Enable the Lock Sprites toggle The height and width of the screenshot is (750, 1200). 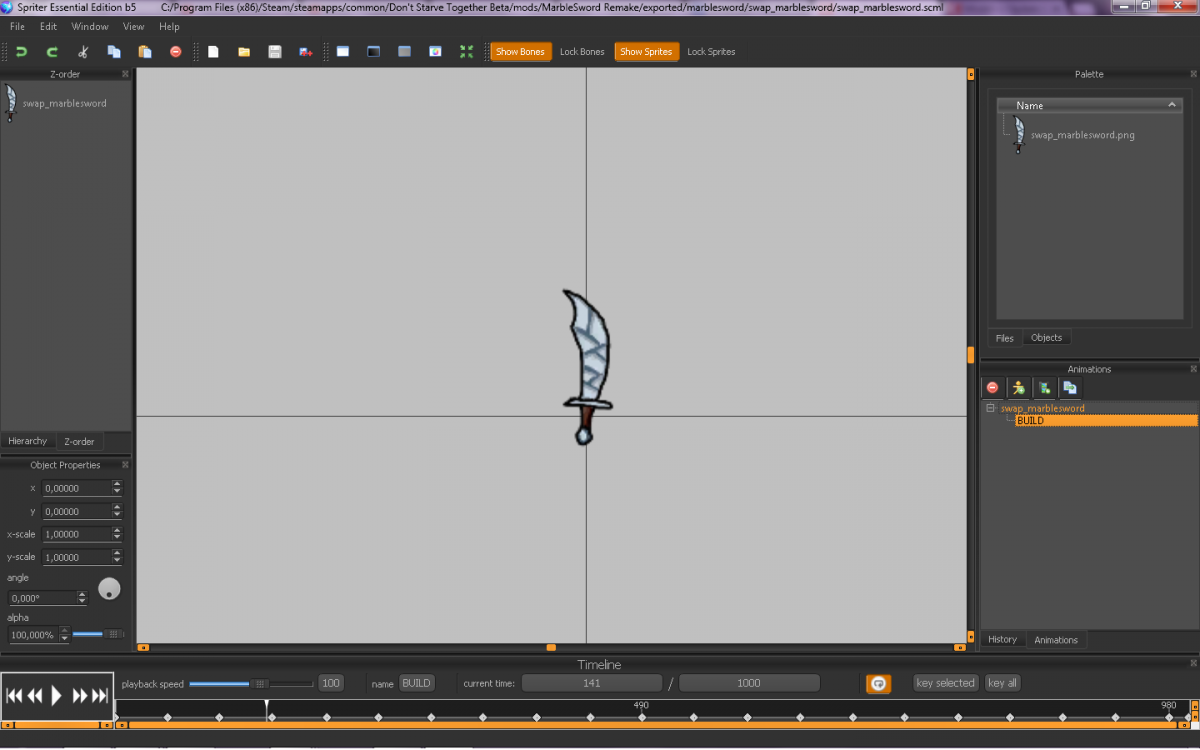click(711, 52)
